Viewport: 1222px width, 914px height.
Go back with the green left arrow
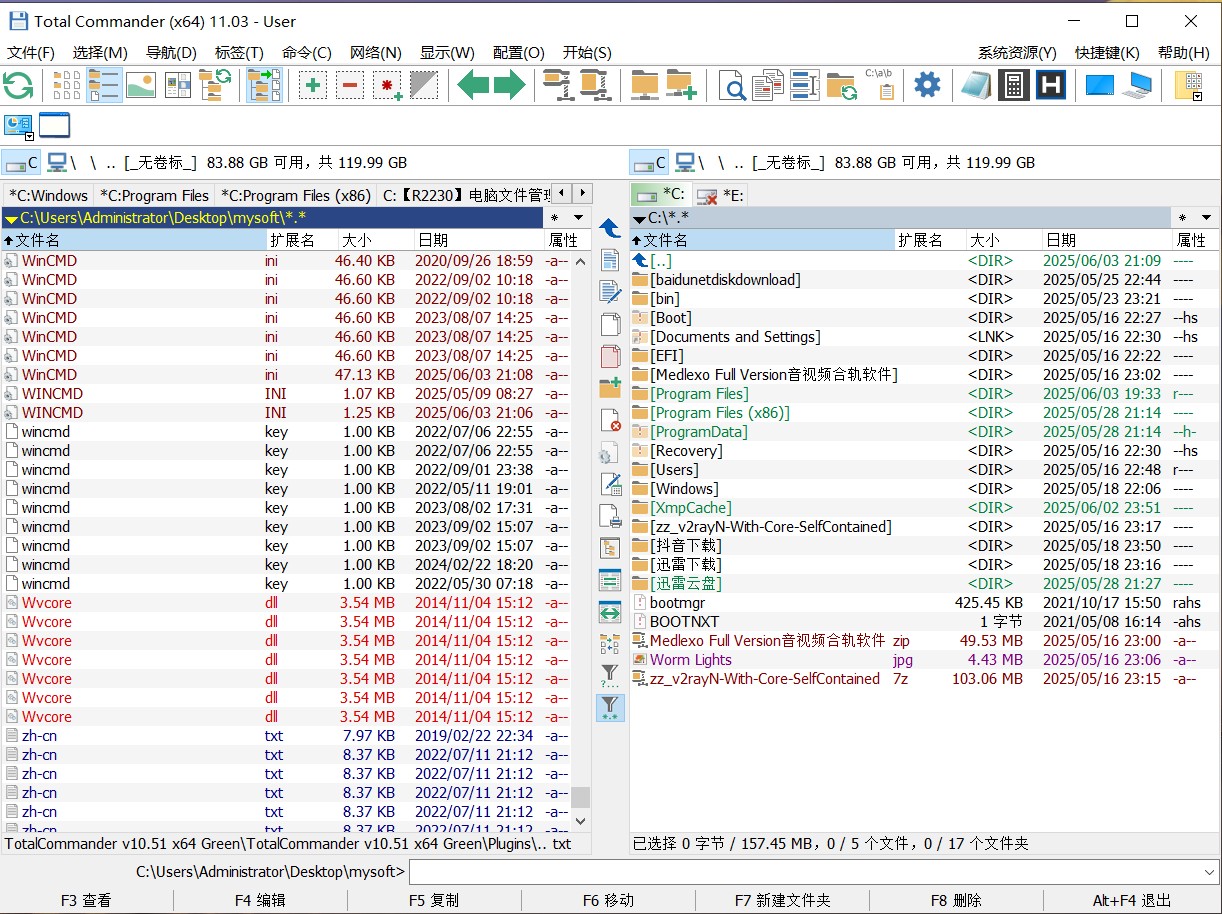pyautogui.click(x=473, y=85)
